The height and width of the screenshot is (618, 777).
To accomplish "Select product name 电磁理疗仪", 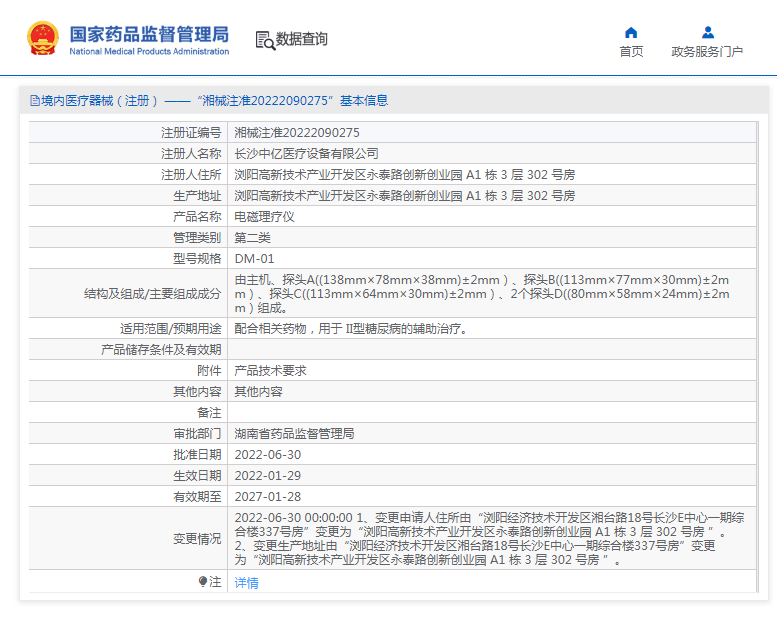I will click(265, 217).
